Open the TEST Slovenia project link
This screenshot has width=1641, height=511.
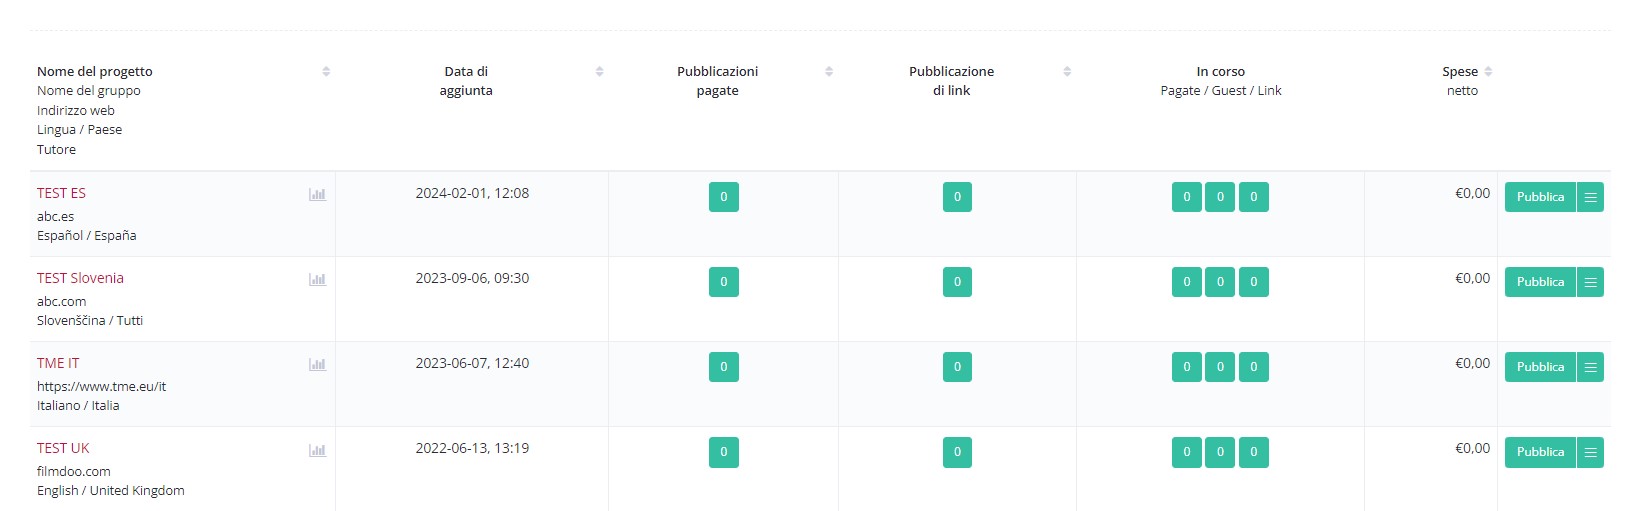[x=80, y=278]
